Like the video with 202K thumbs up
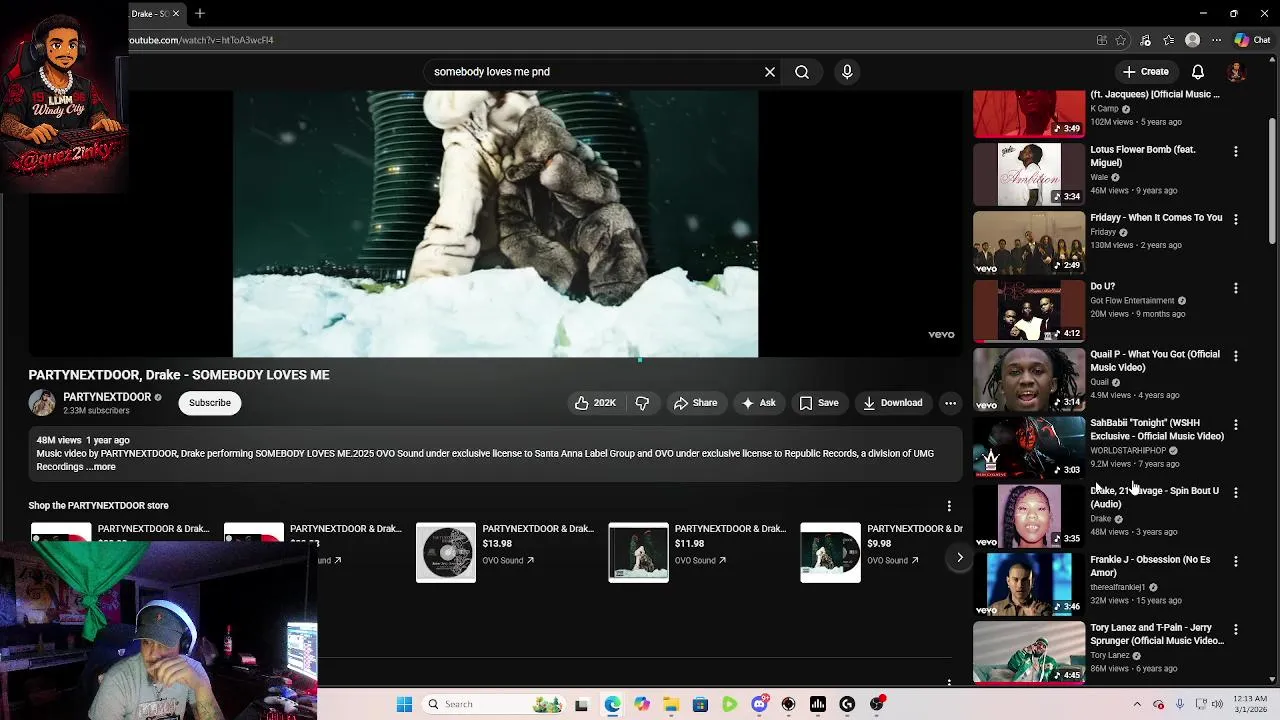This screenshot has height=720, width=1280. tap(595, 403)
